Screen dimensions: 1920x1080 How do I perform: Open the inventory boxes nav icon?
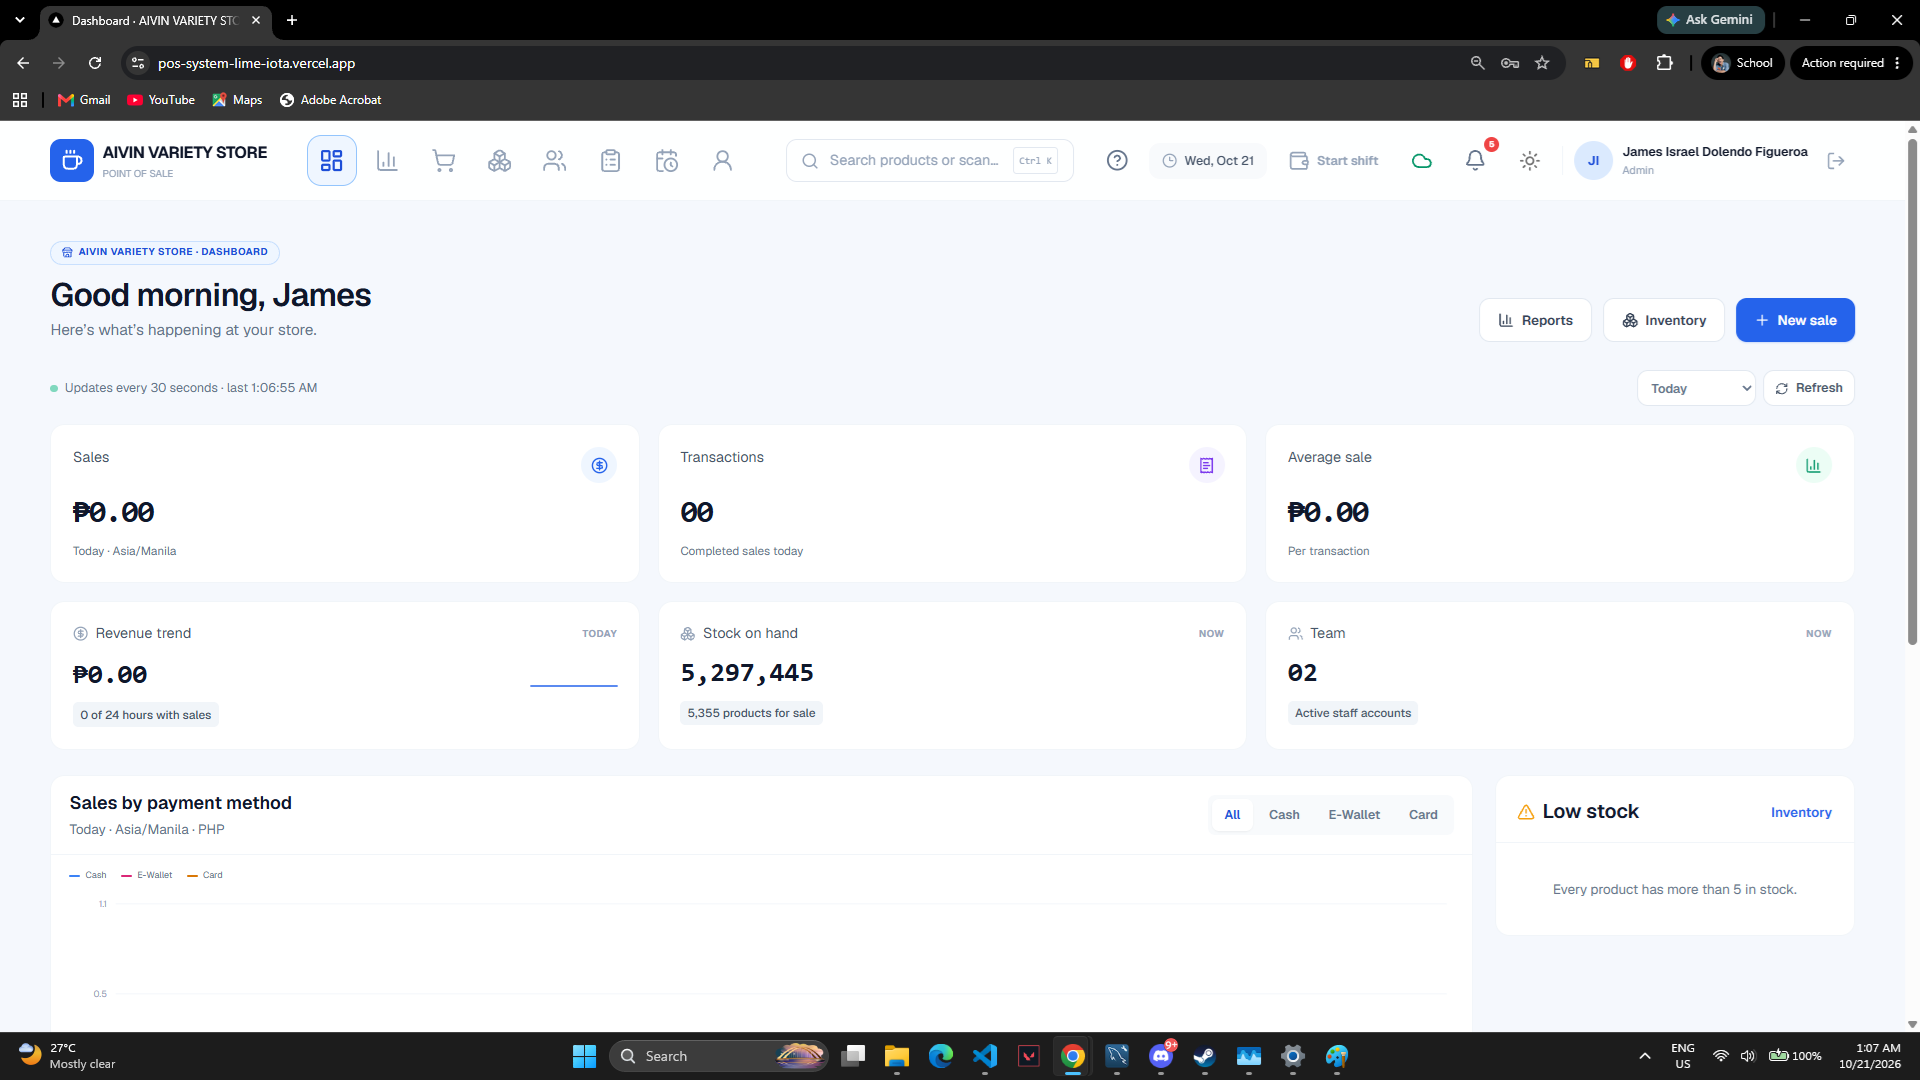coord(499,161)
